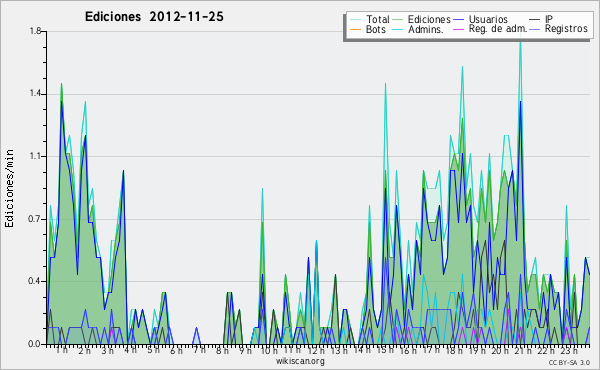Viewport: 600px width, 370px height.
Task: Click the '0.0' y-axis value
Action: pos(35,344)
